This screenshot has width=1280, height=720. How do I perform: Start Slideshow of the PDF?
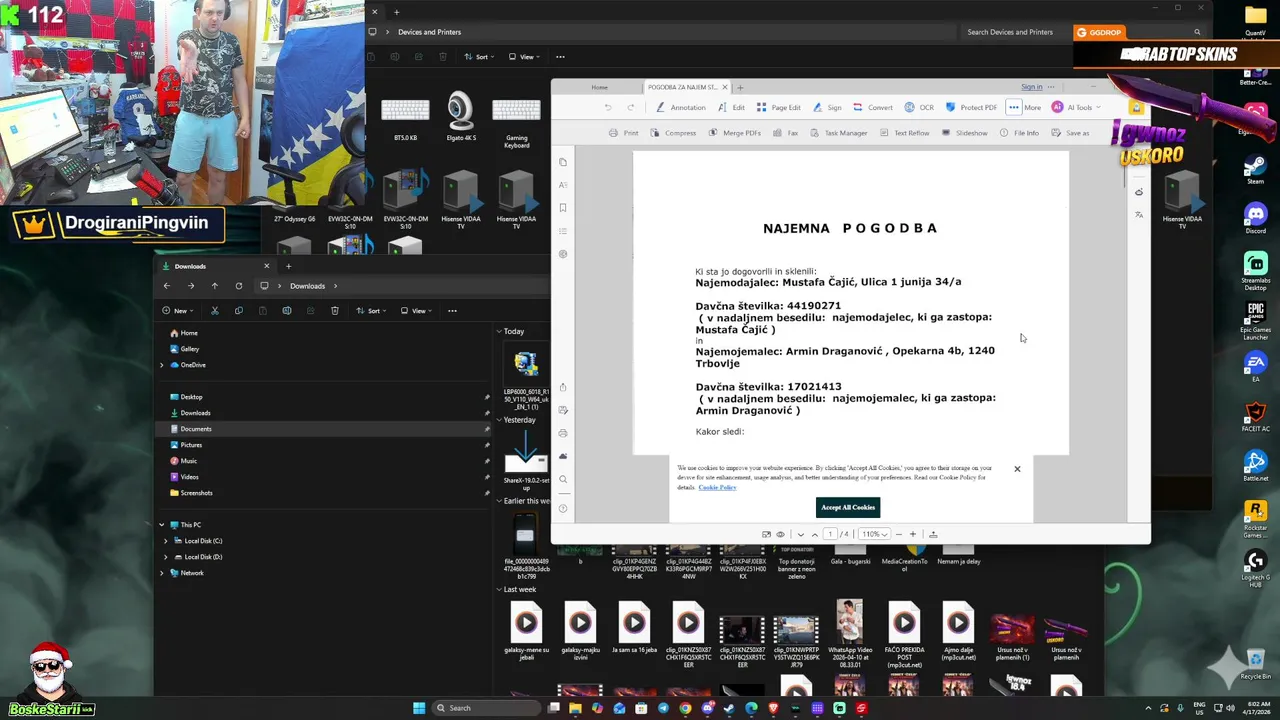click(965, 133)
